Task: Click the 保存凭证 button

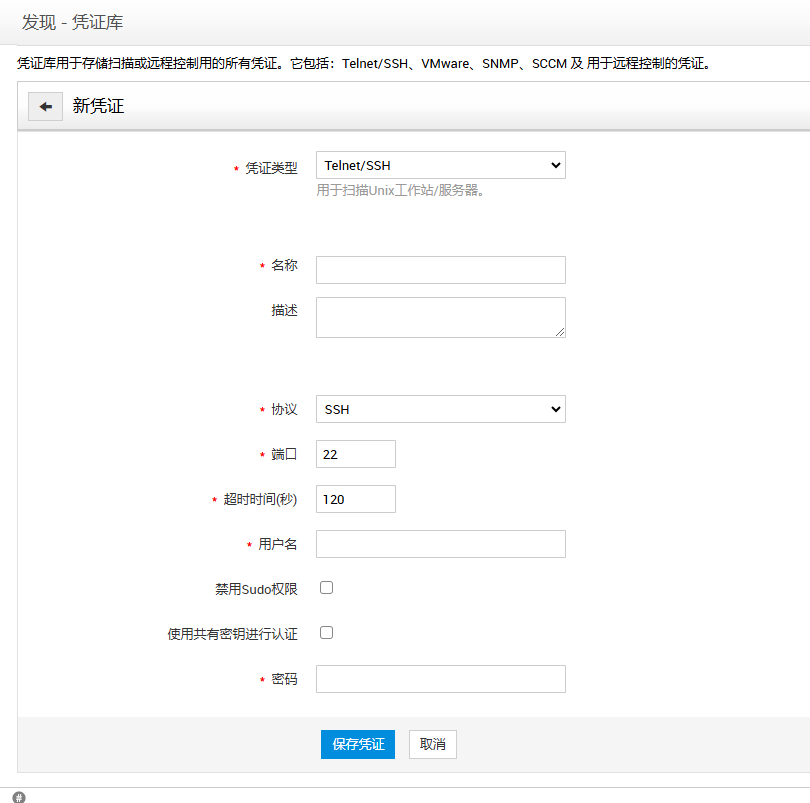Action: click(x=358, y=744)
